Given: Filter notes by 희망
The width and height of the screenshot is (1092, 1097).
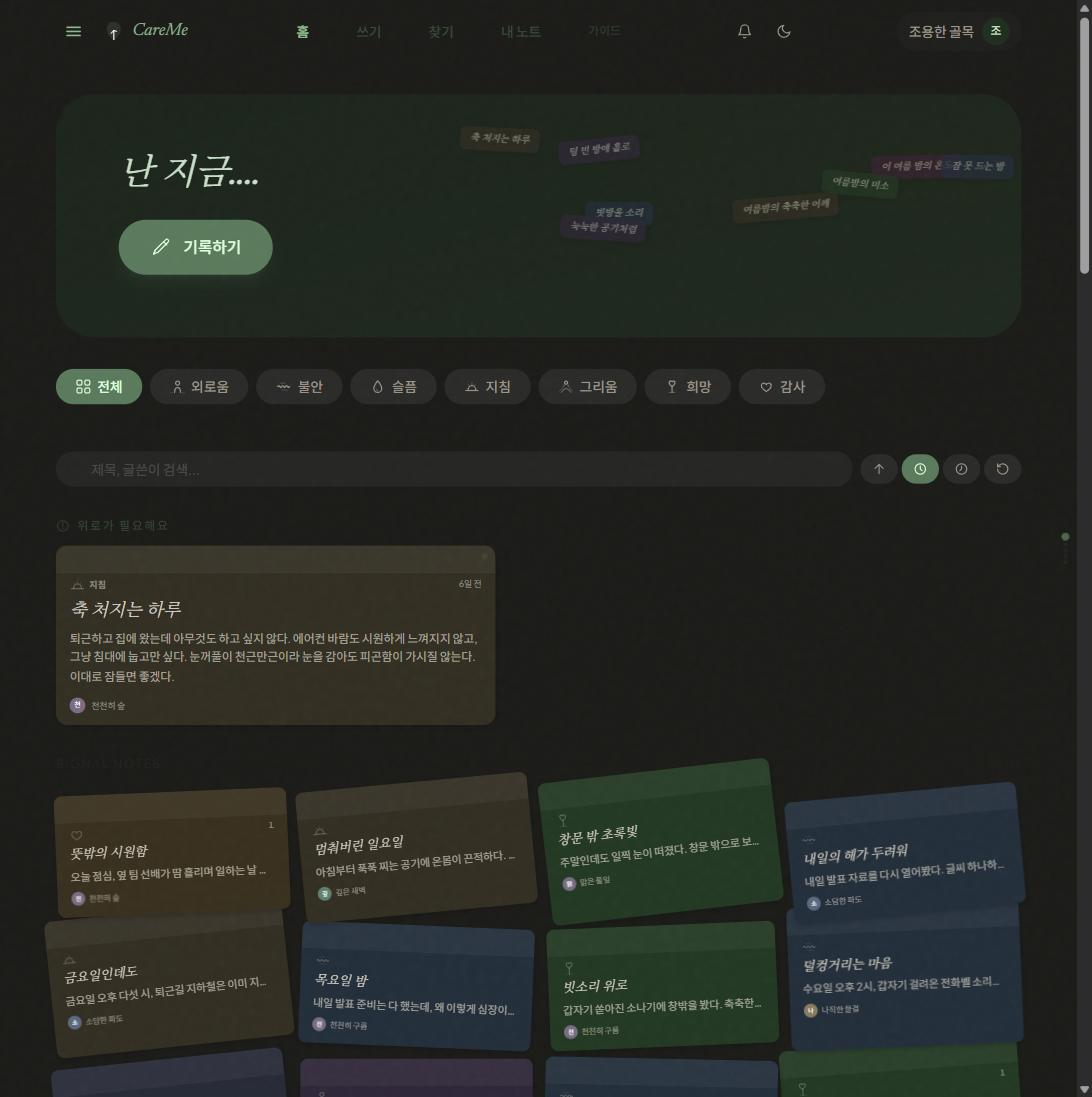Looking at the screenshot, I should tap(688, 386).
